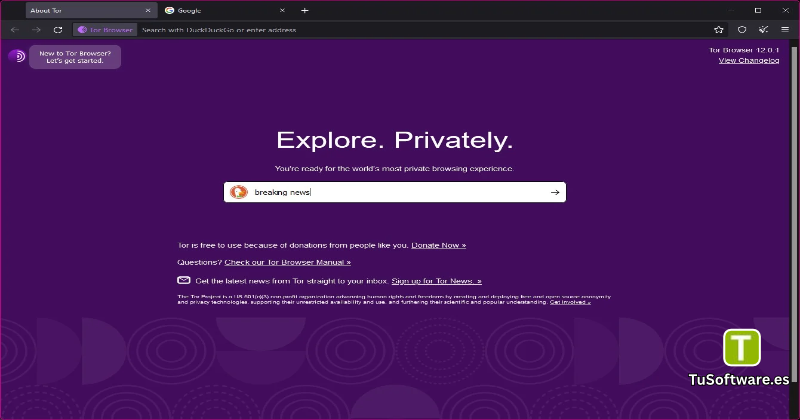Reload the current page
Image resolution: width=800 pixels, height=420 pixels.
coord(58,30)
